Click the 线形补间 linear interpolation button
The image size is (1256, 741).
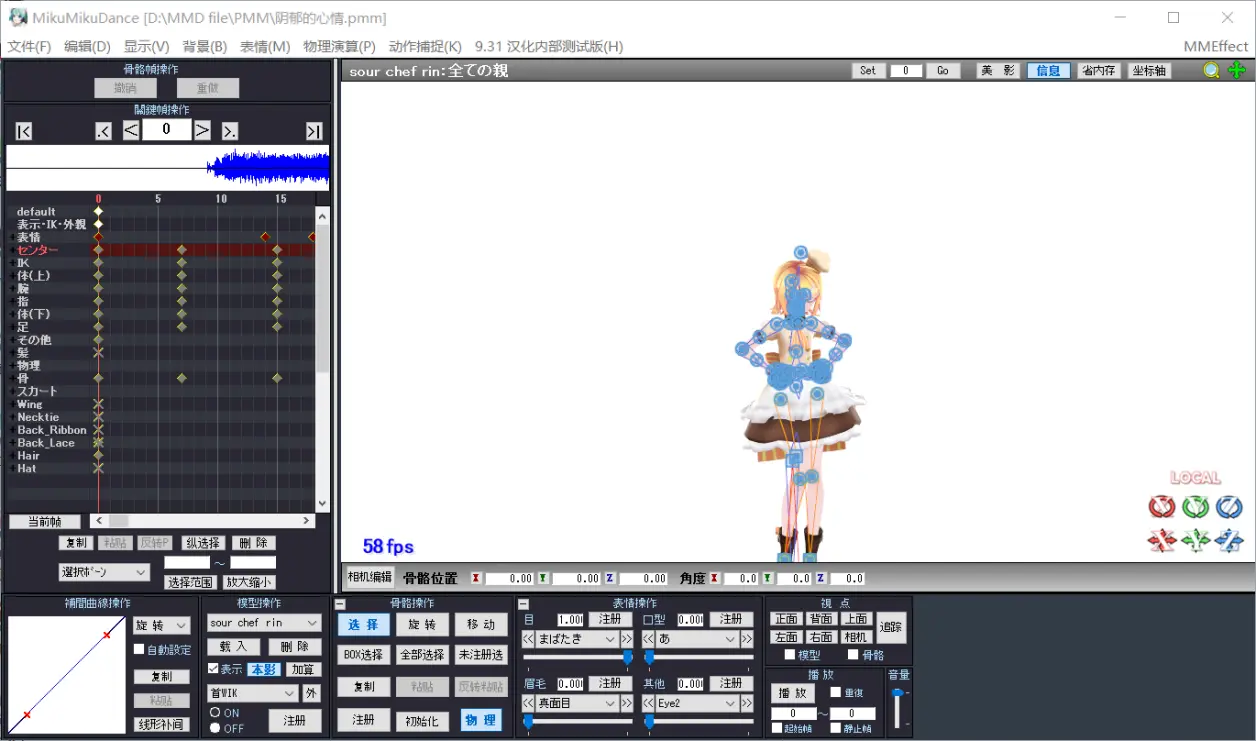[161, 724]
